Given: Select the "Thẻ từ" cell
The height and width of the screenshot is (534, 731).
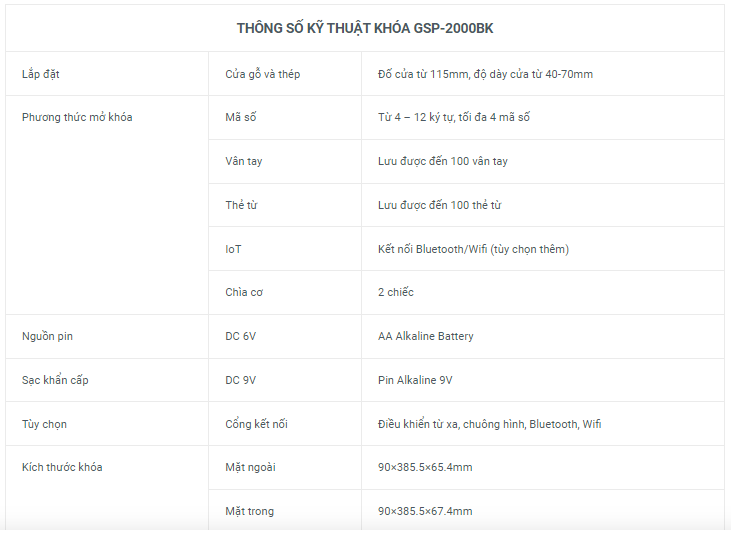Looking at the screenshot, I should (x=242, y=205).
